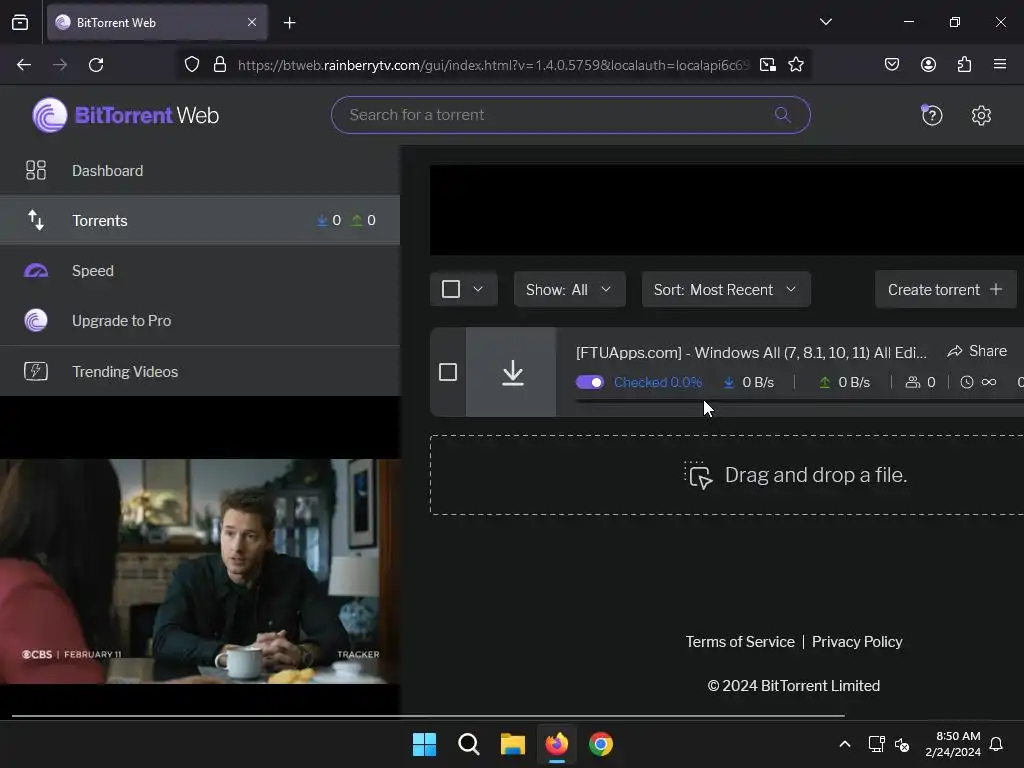
Task: Click the CBS Tracker video ad thumbnail
Action: point(200,571)
